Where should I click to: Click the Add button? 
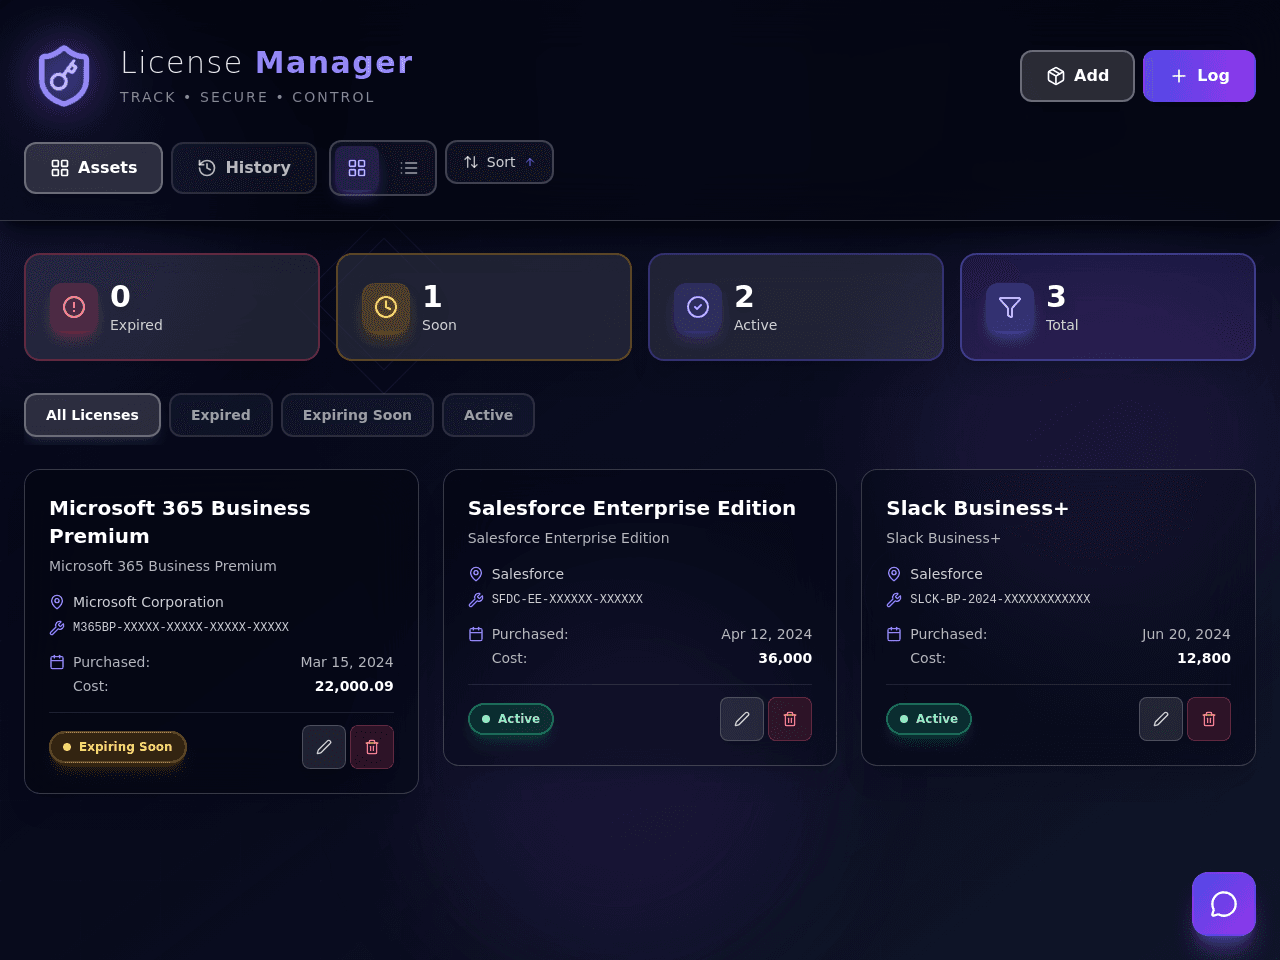(1077, 76)
